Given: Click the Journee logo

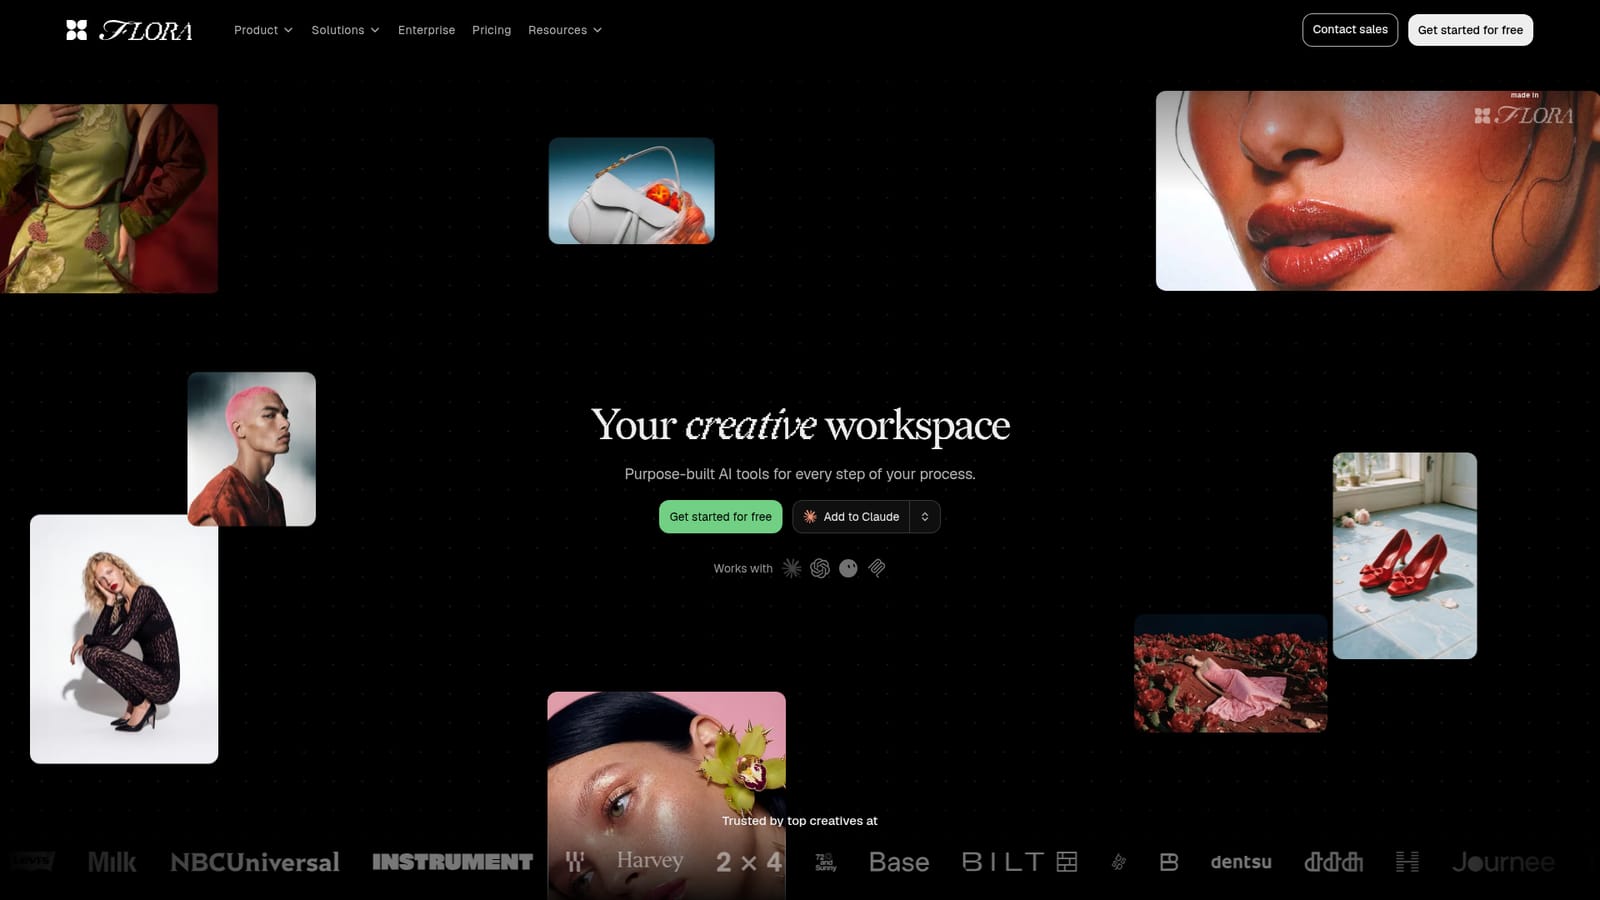Looking at the screenshot, I should 1503,862.
